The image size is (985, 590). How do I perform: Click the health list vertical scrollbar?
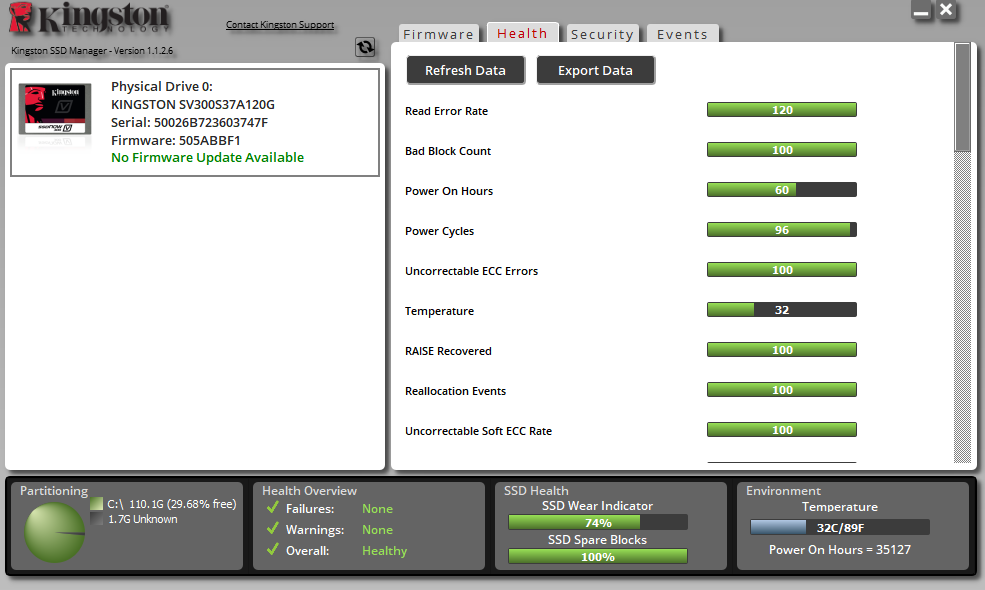pyautogui.click(x=962, y=253)
